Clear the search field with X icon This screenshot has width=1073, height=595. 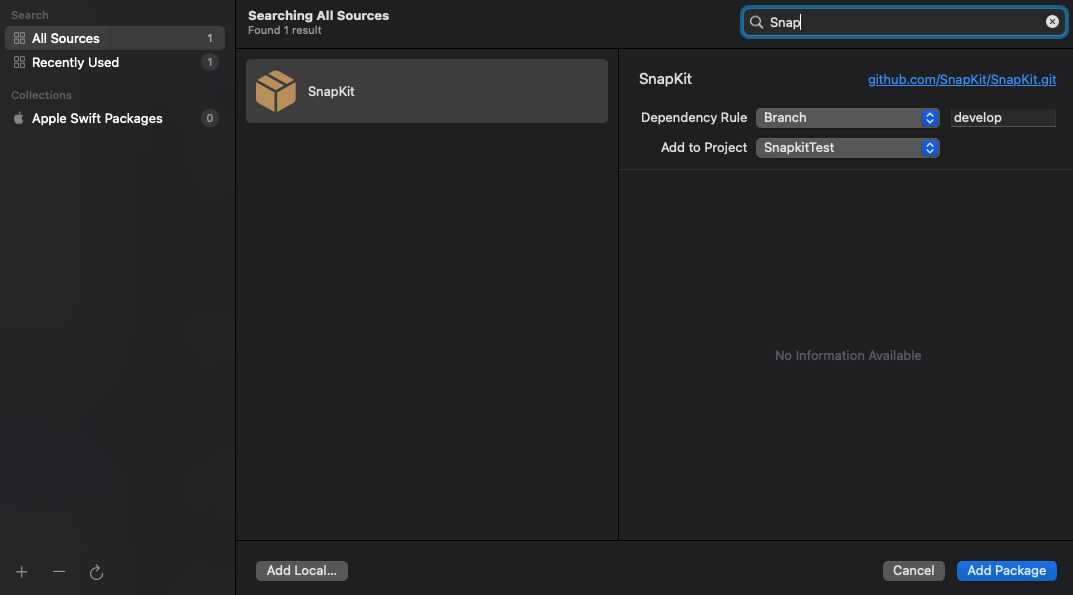1052,22
